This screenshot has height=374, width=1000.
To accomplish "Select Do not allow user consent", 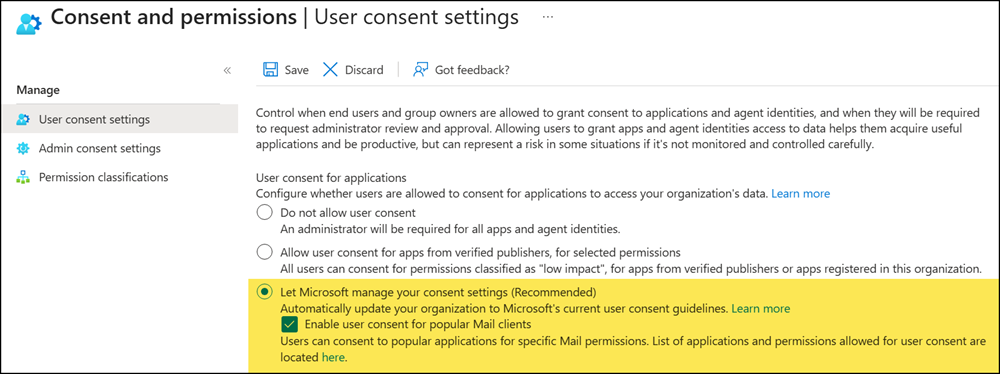I will pyautogui.click(x=264, y=213).
